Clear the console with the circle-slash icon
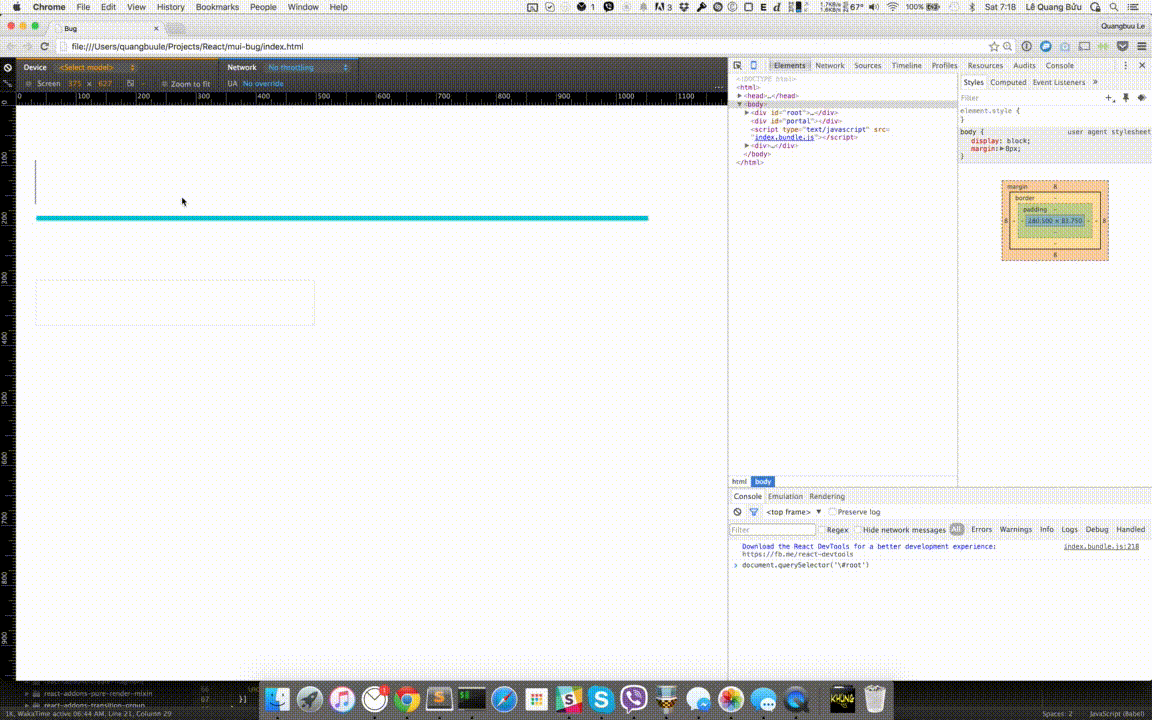 tap(738, 512)
